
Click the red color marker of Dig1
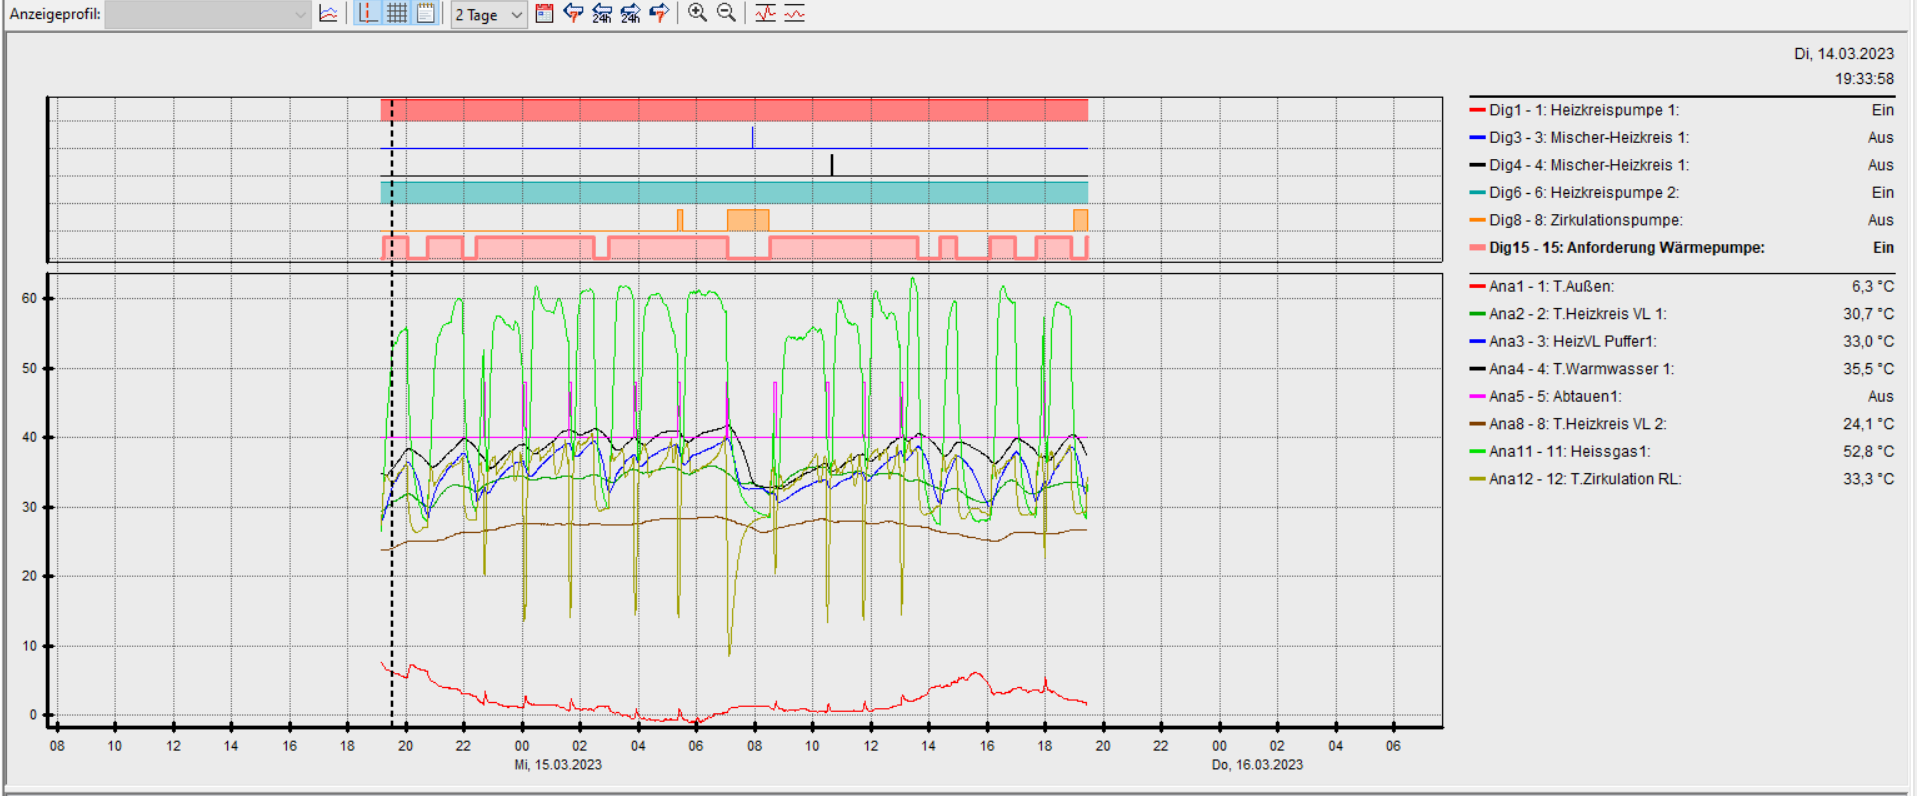[x=1477, y=110]
